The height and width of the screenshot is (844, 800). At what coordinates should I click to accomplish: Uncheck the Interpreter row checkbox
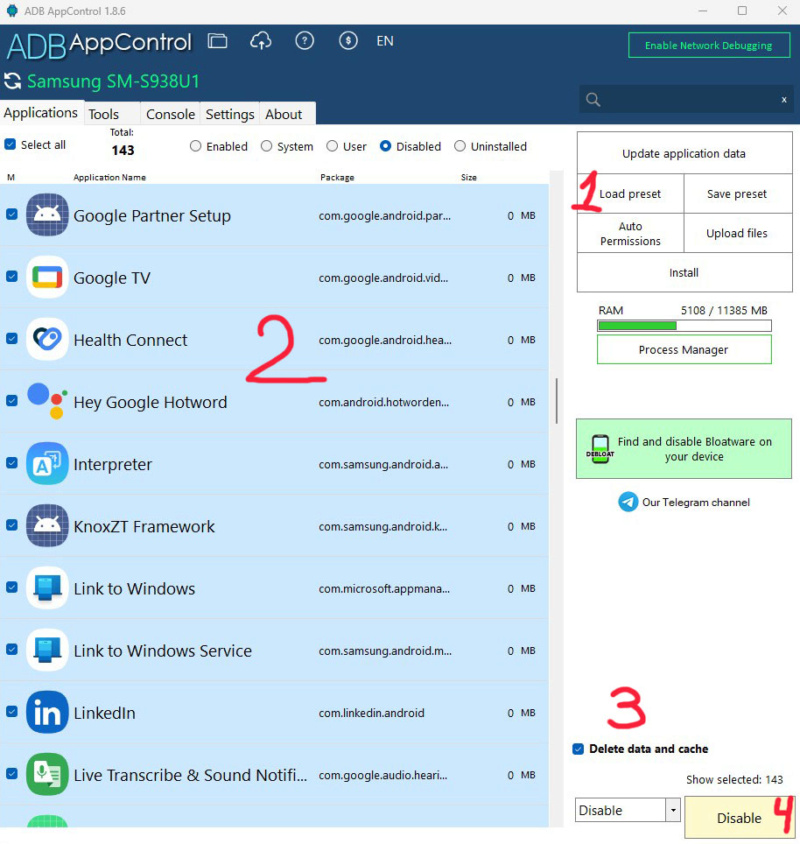pos(11,463)
